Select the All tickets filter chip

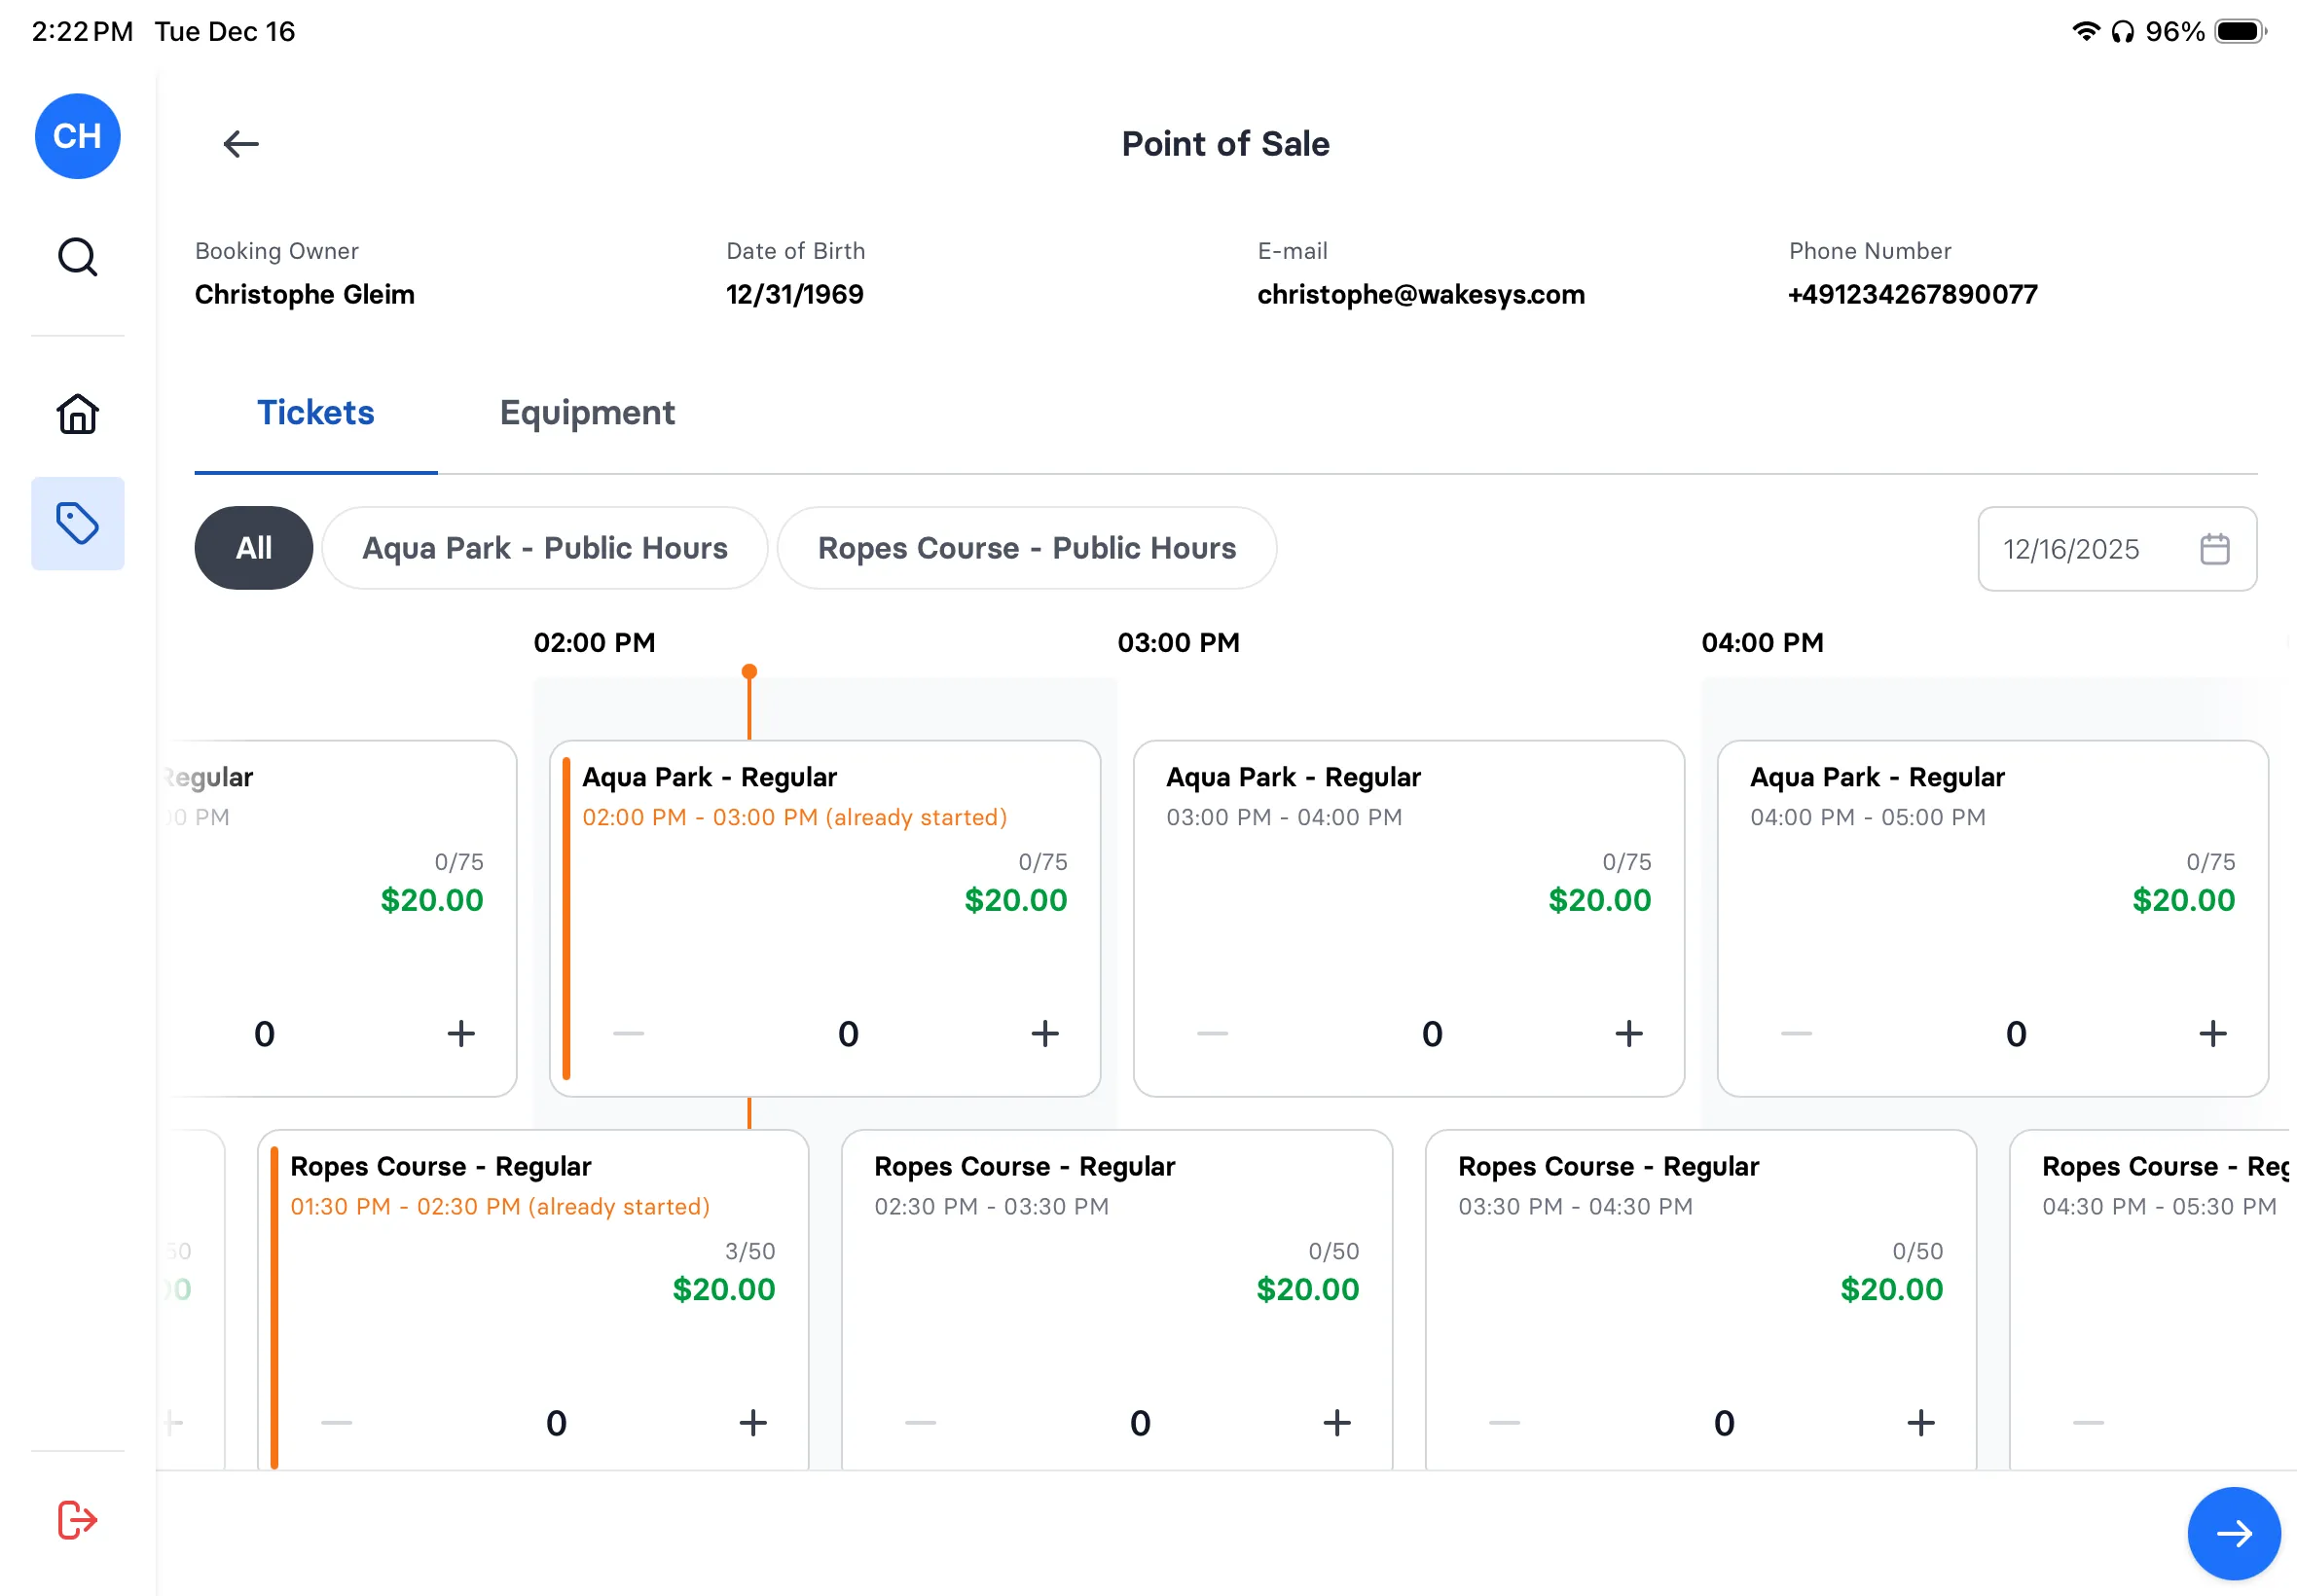(x=253, y=547)
